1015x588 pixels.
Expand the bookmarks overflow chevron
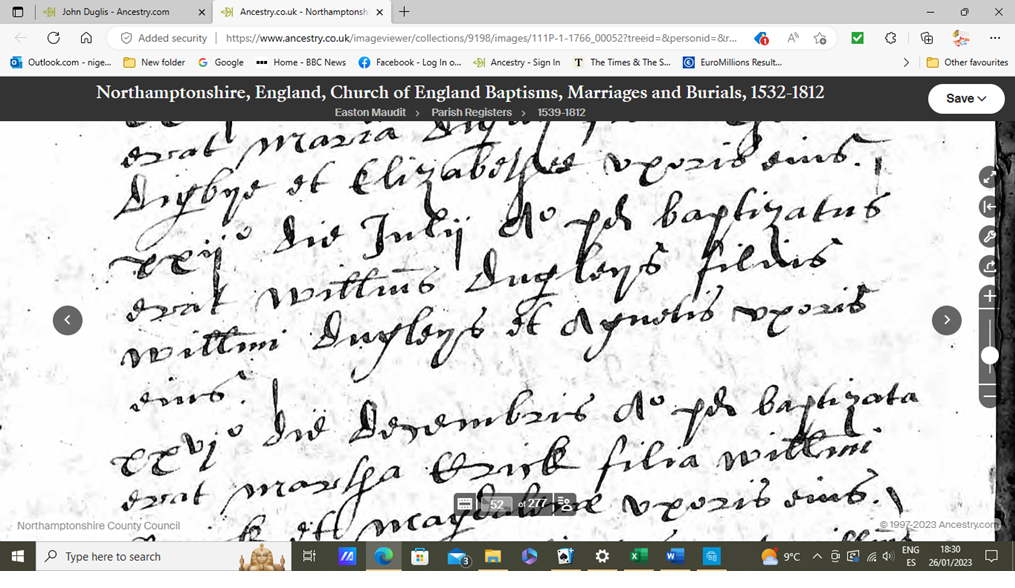pyautogui.click(x=906, y=62)
